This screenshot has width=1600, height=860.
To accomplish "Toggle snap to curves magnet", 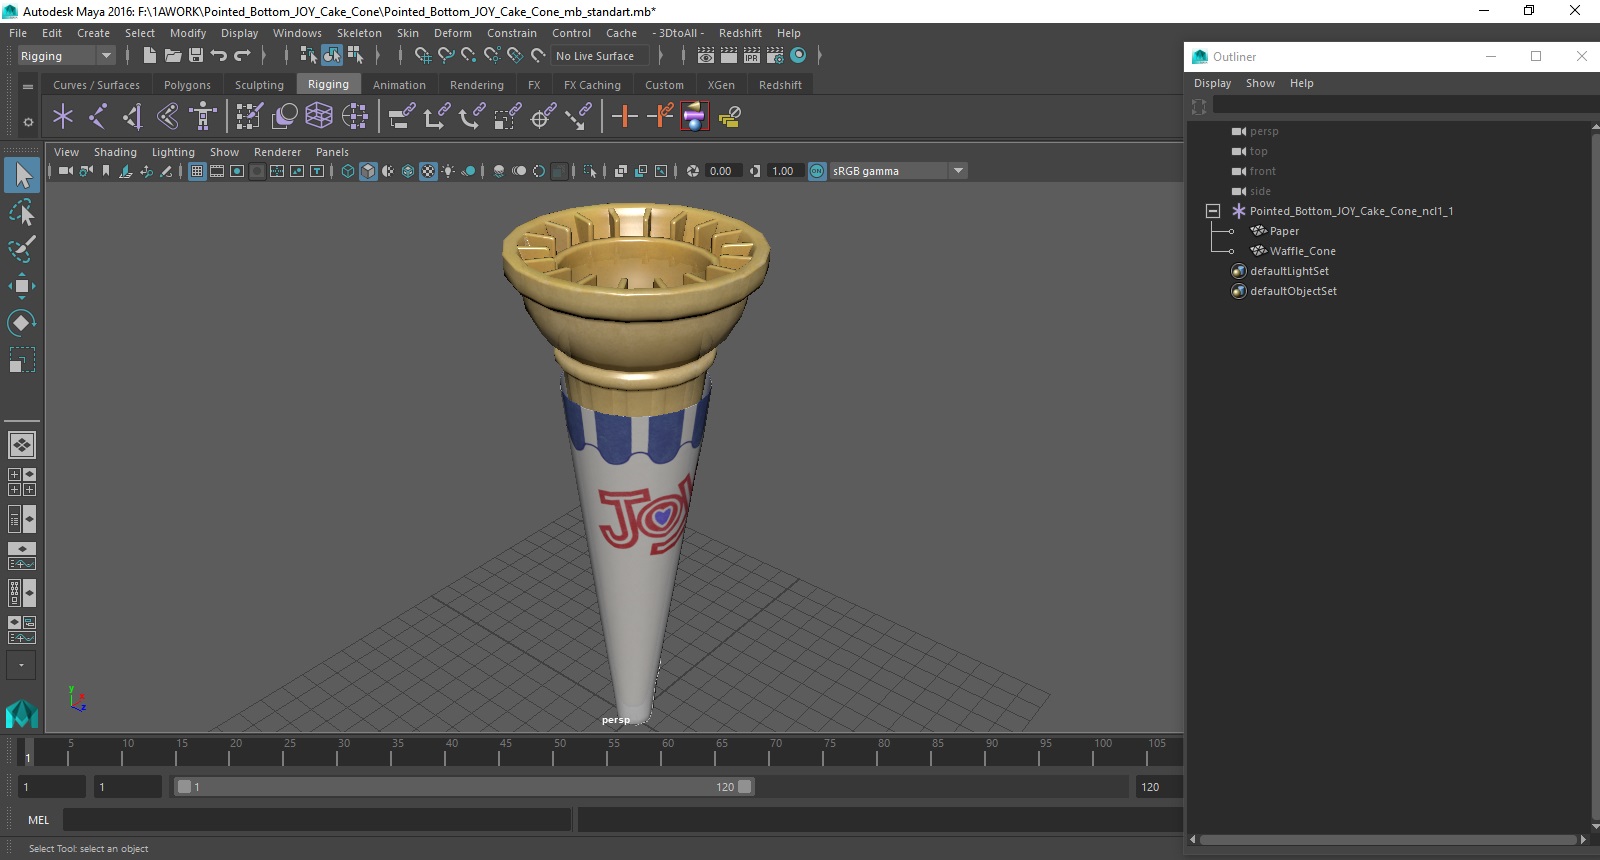I will 446,56.
